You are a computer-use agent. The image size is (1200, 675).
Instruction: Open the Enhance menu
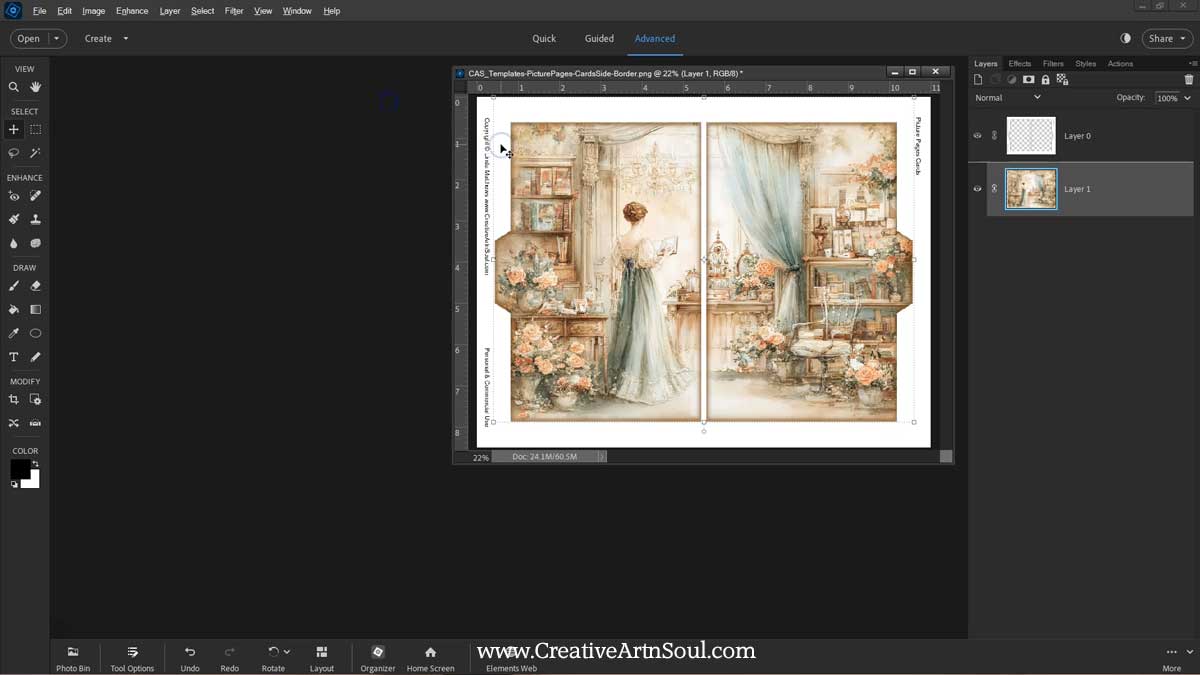point(132,11)
